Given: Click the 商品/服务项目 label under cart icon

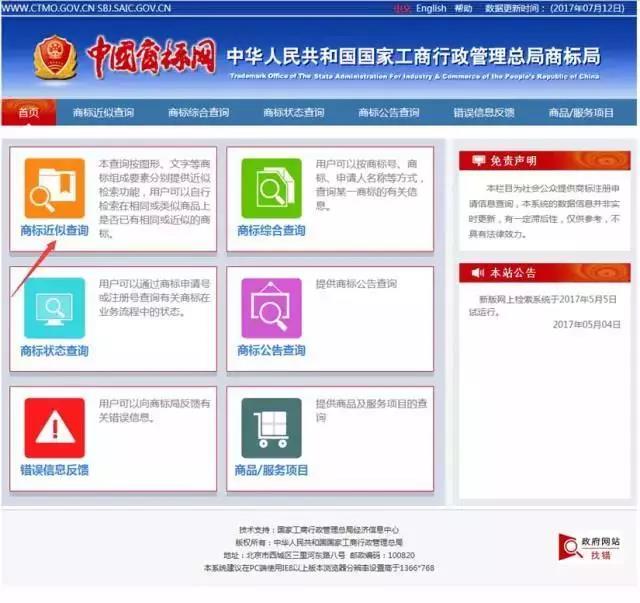Looking at the screenshot, I should click(x=271, y=470).
